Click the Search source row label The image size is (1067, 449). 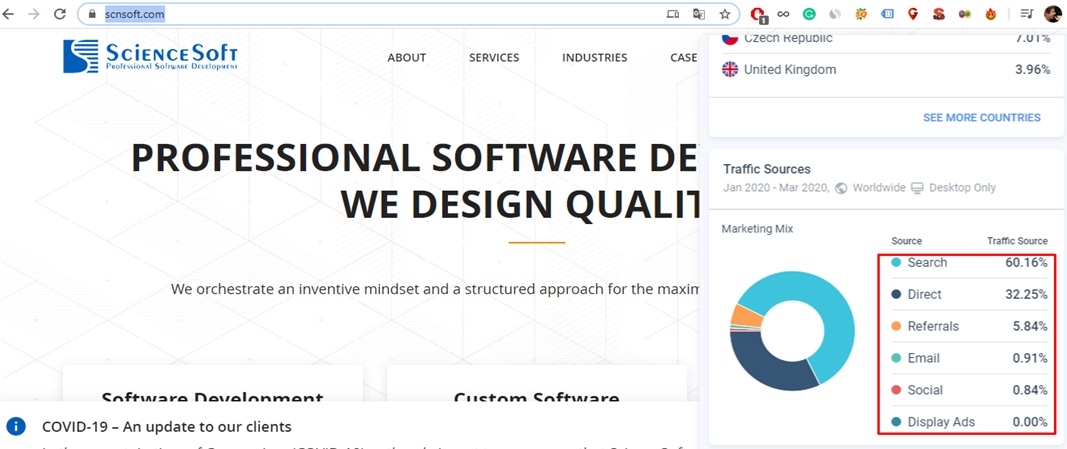(927, 263)
